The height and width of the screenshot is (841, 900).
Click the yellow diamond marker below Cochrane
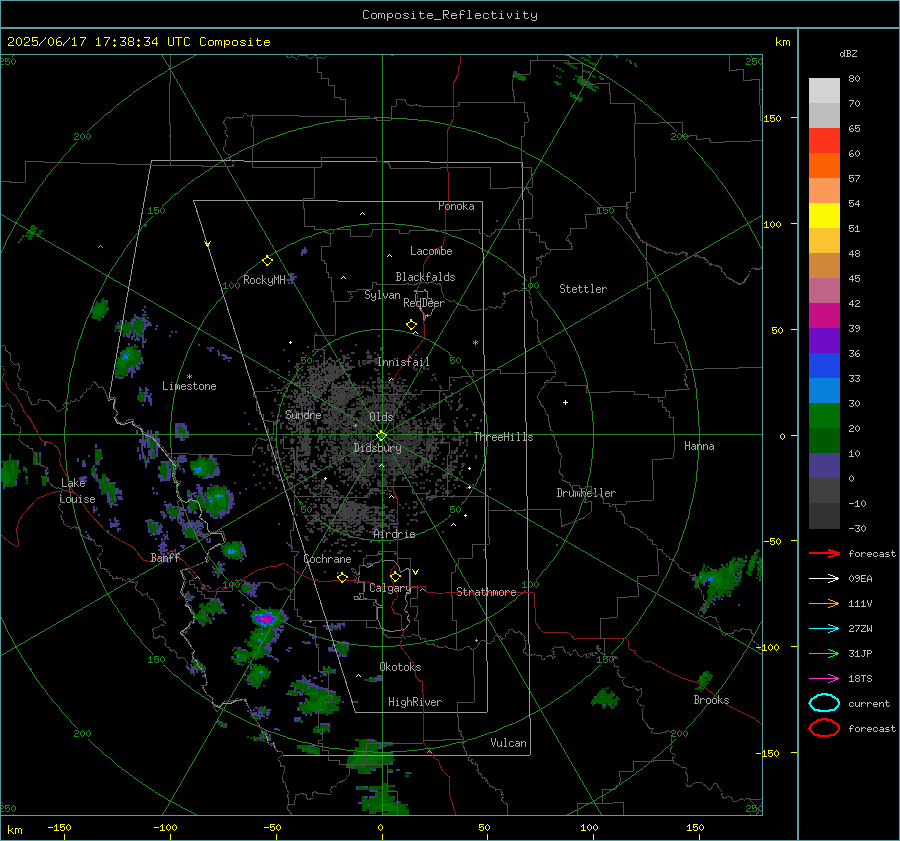[x=343, y=577]
